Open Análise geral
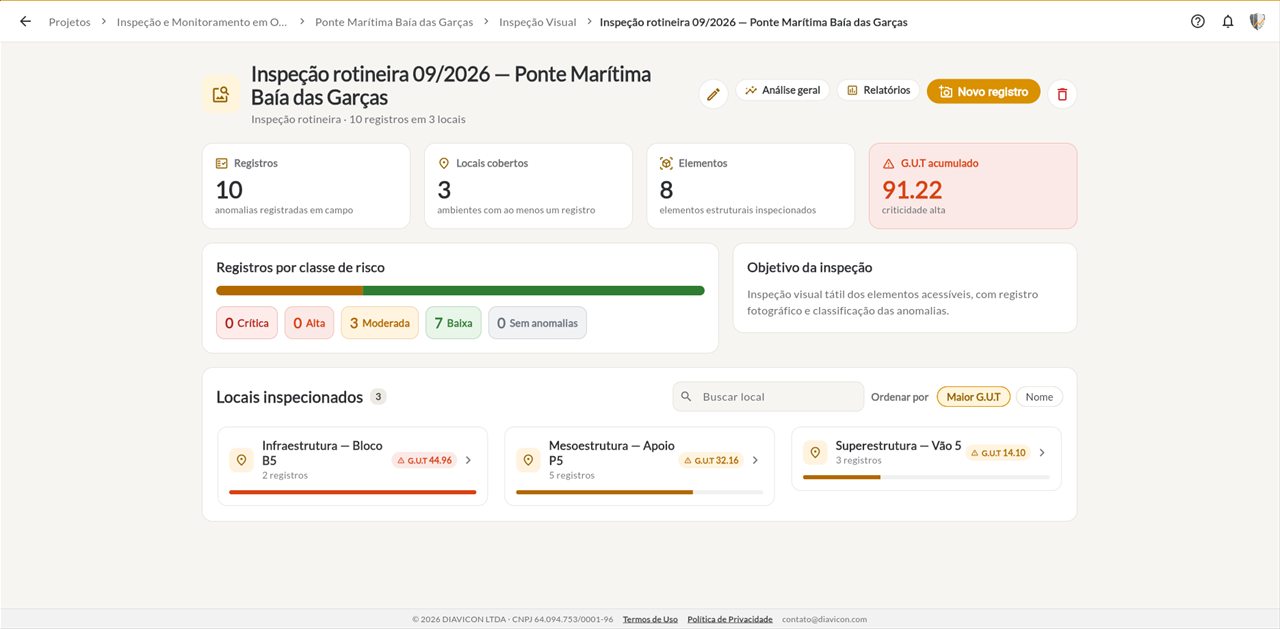This screenshot has height=629, width=1280. [783, 90]
